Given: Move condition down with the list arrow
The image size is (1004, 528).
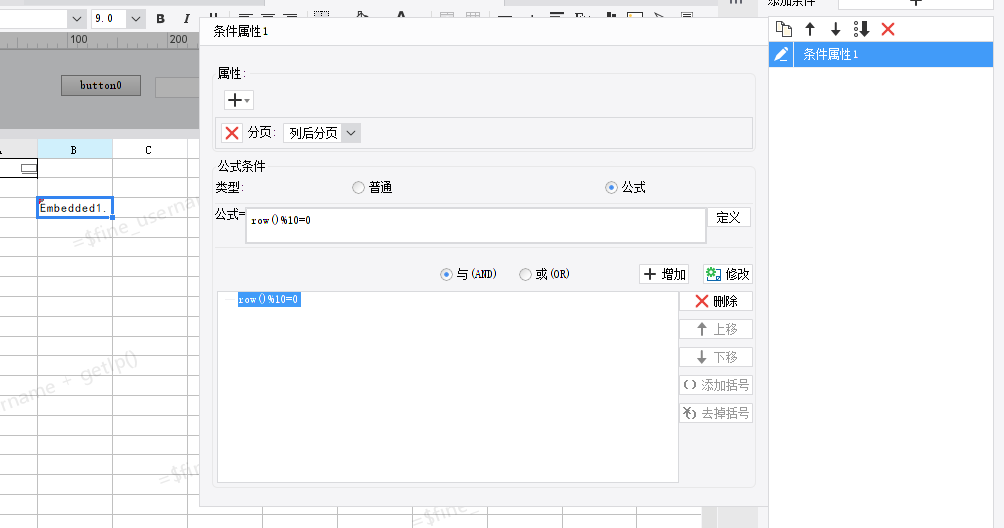Looking at the screenshot, I should pos(836,30).
